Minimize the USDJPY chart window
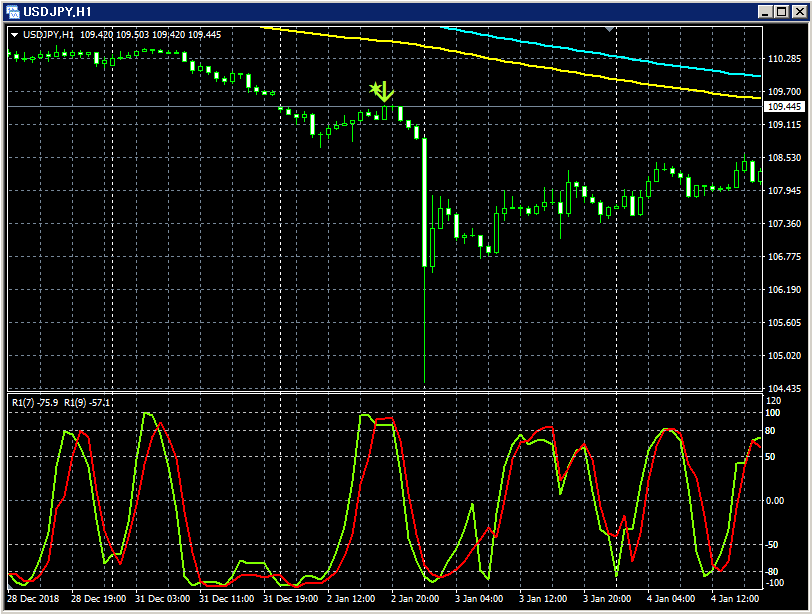The image size is (812, 614). [765, 12]
